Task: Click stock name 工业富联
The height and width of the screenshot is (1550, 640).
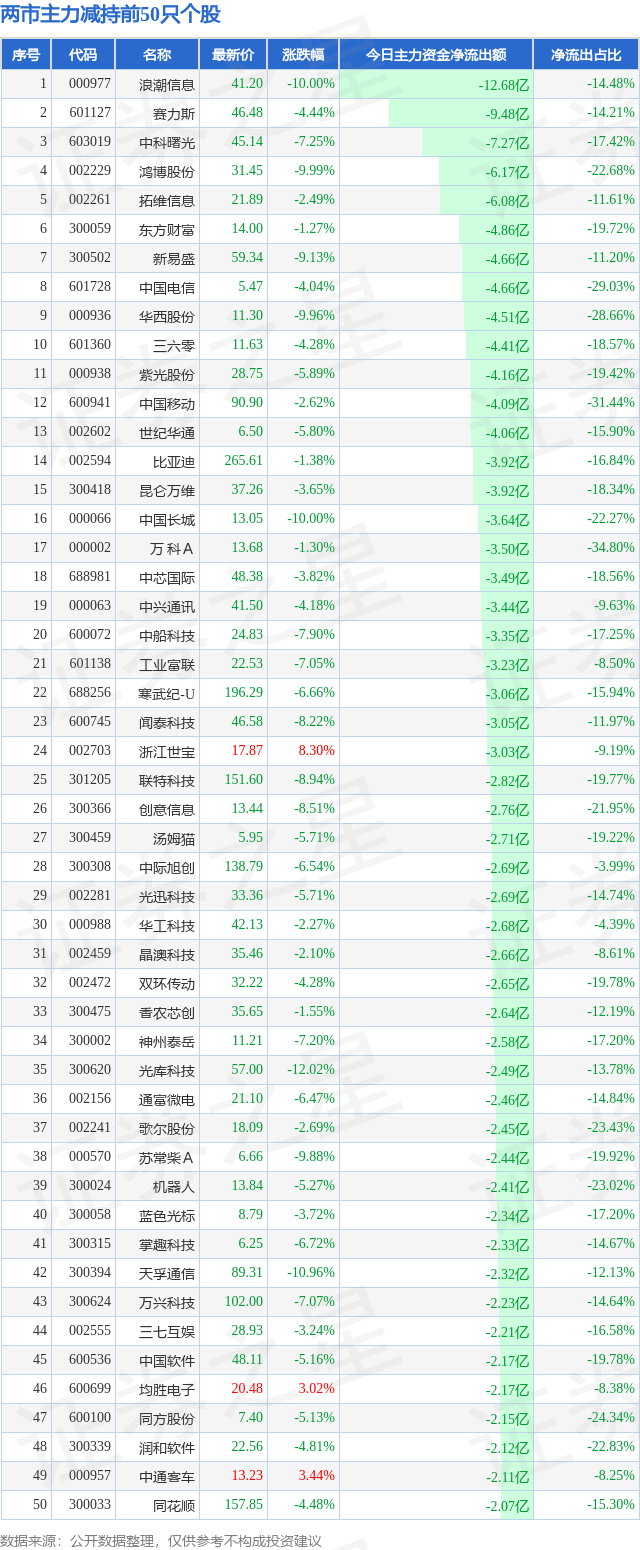Action: (x=167, y=664)
